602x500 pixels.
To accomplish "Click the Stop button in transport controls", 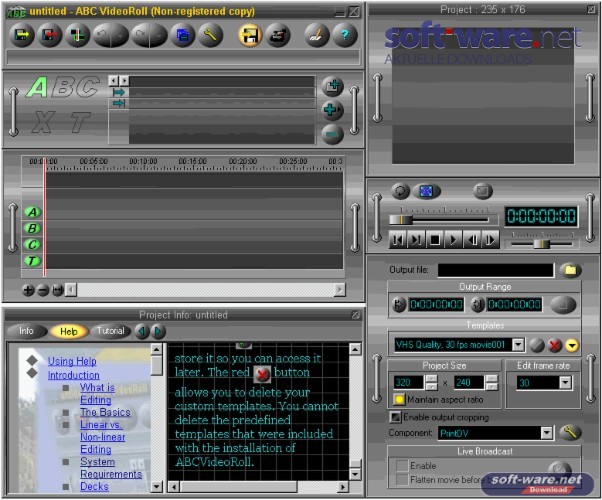I will tap(435, 240).
